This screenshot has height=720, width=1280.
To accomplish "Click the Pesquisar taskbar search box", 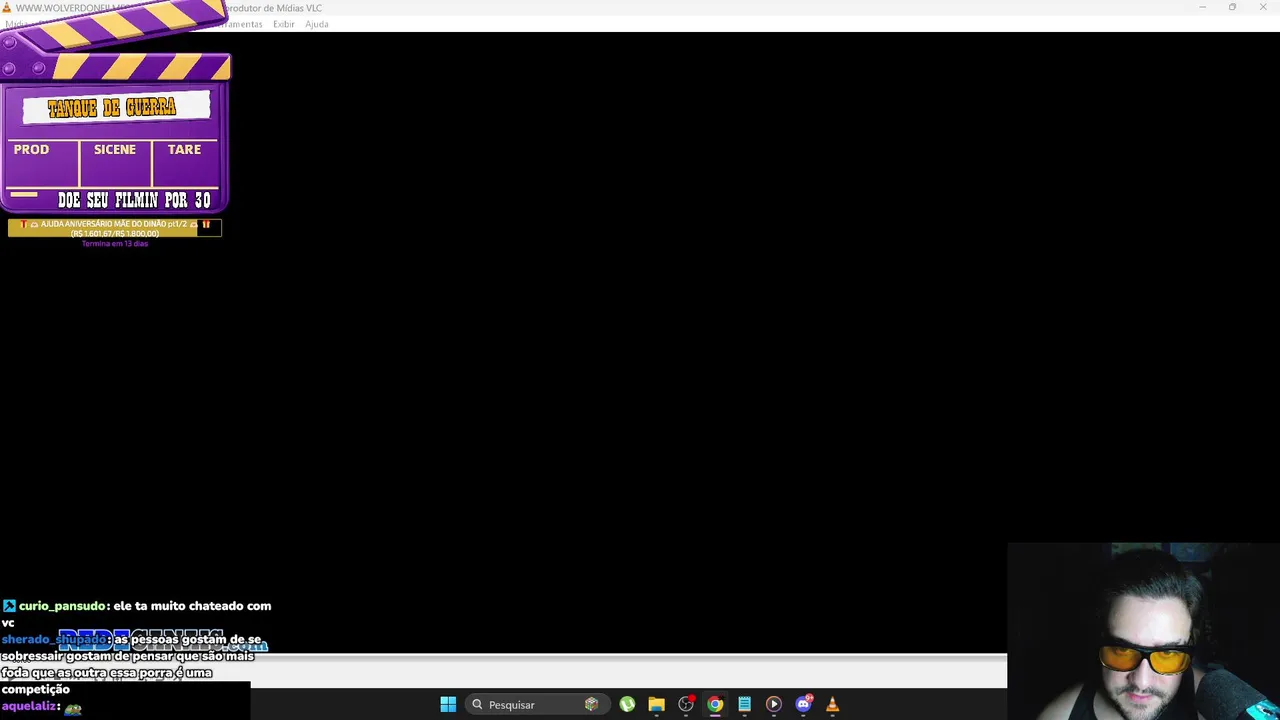I will coord(537,705).
